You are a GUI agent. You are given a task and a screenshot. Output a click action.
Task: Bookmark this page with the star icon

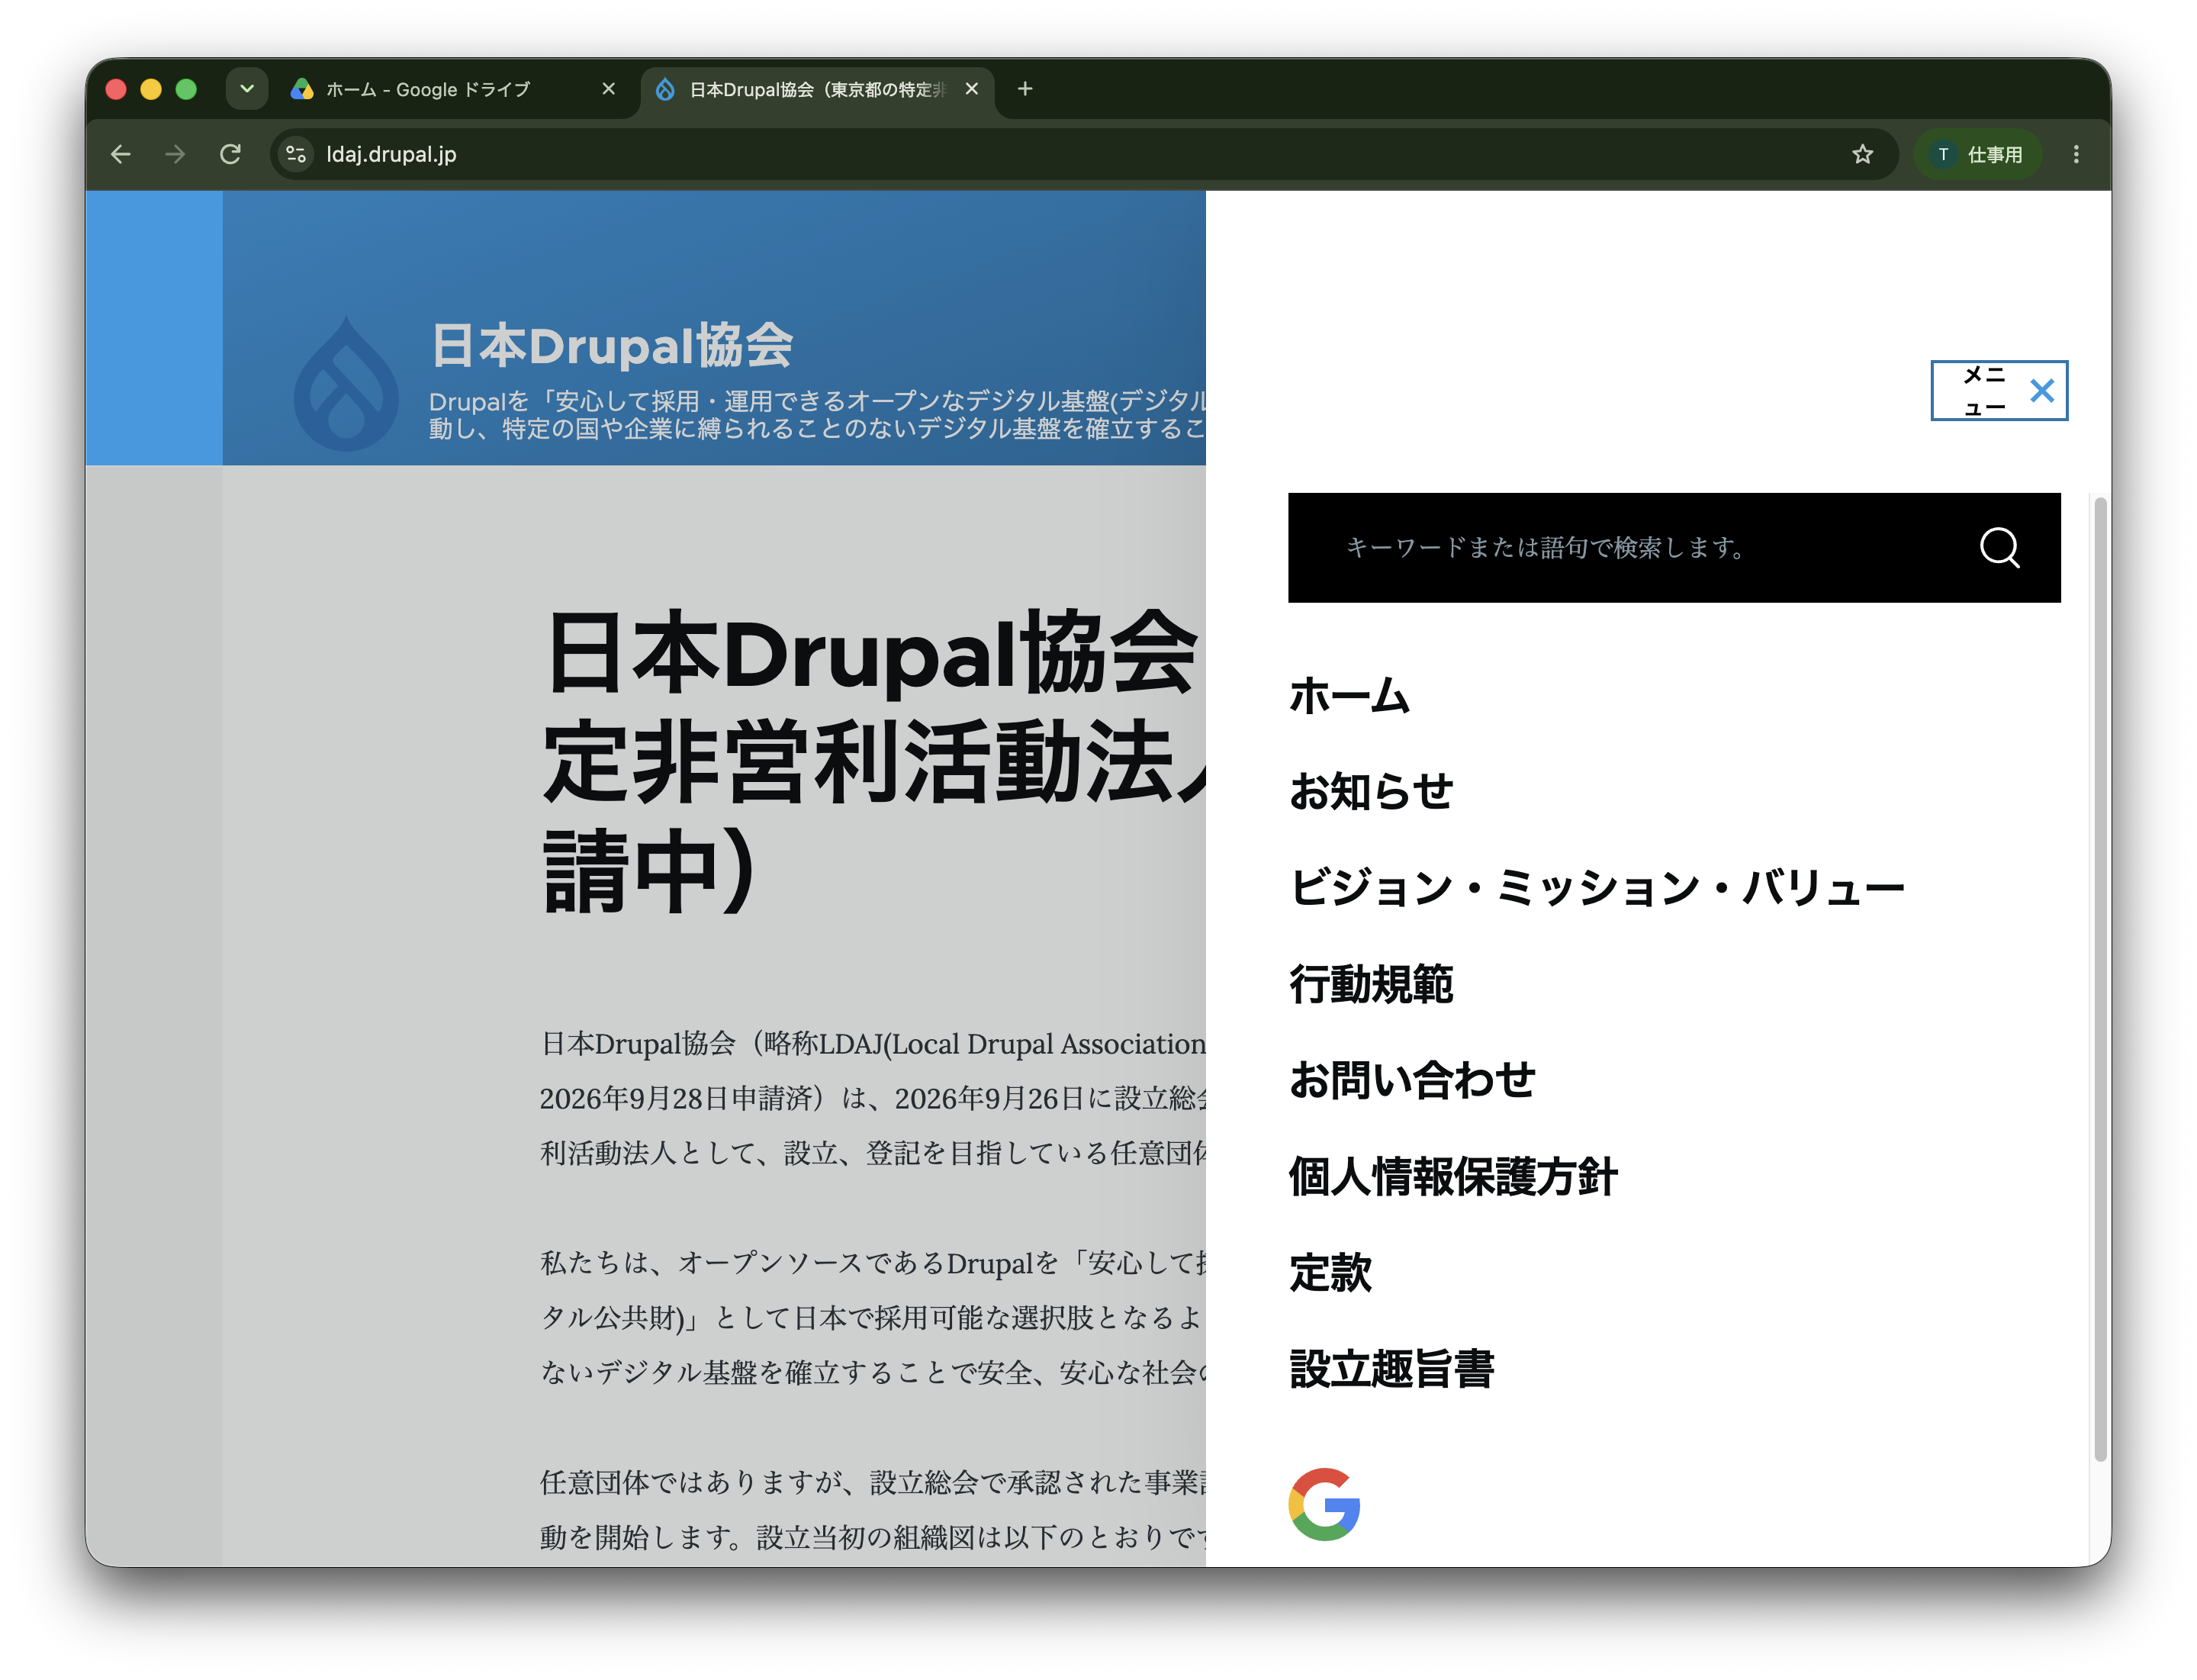tap(1862, 154)
